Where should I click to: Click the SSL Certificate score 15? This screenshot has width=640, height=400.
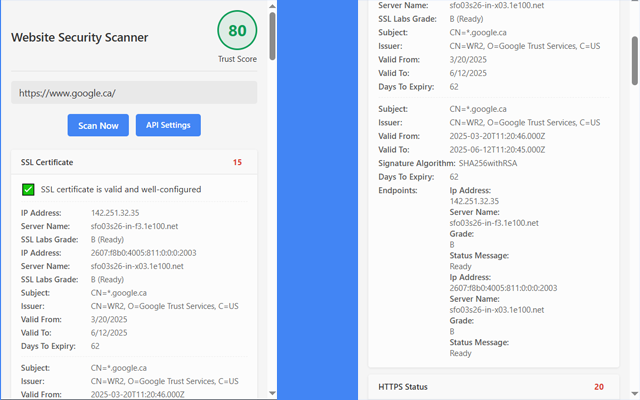237,162
